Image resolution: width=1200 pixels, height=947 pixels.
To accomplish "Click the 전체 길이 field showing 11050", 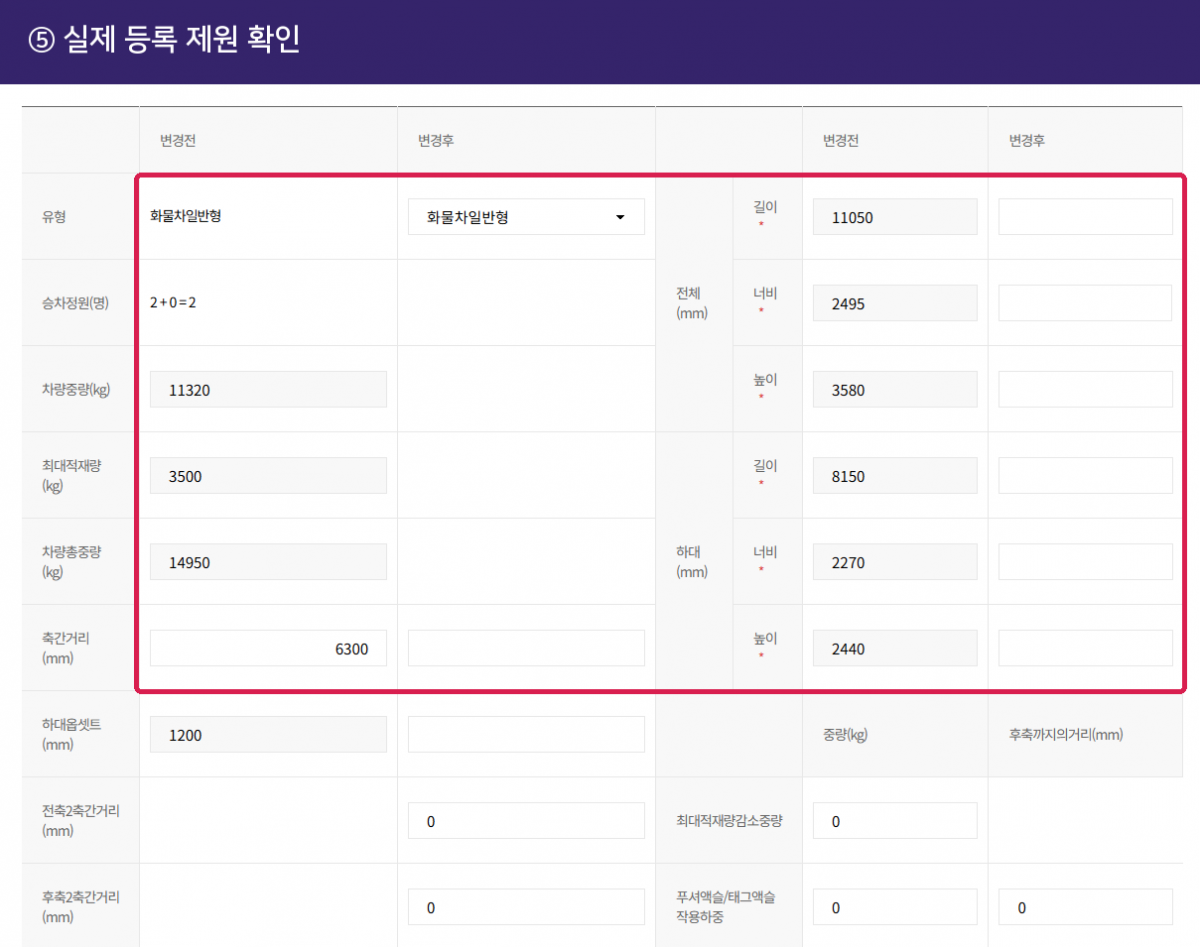I will (895, 217).
